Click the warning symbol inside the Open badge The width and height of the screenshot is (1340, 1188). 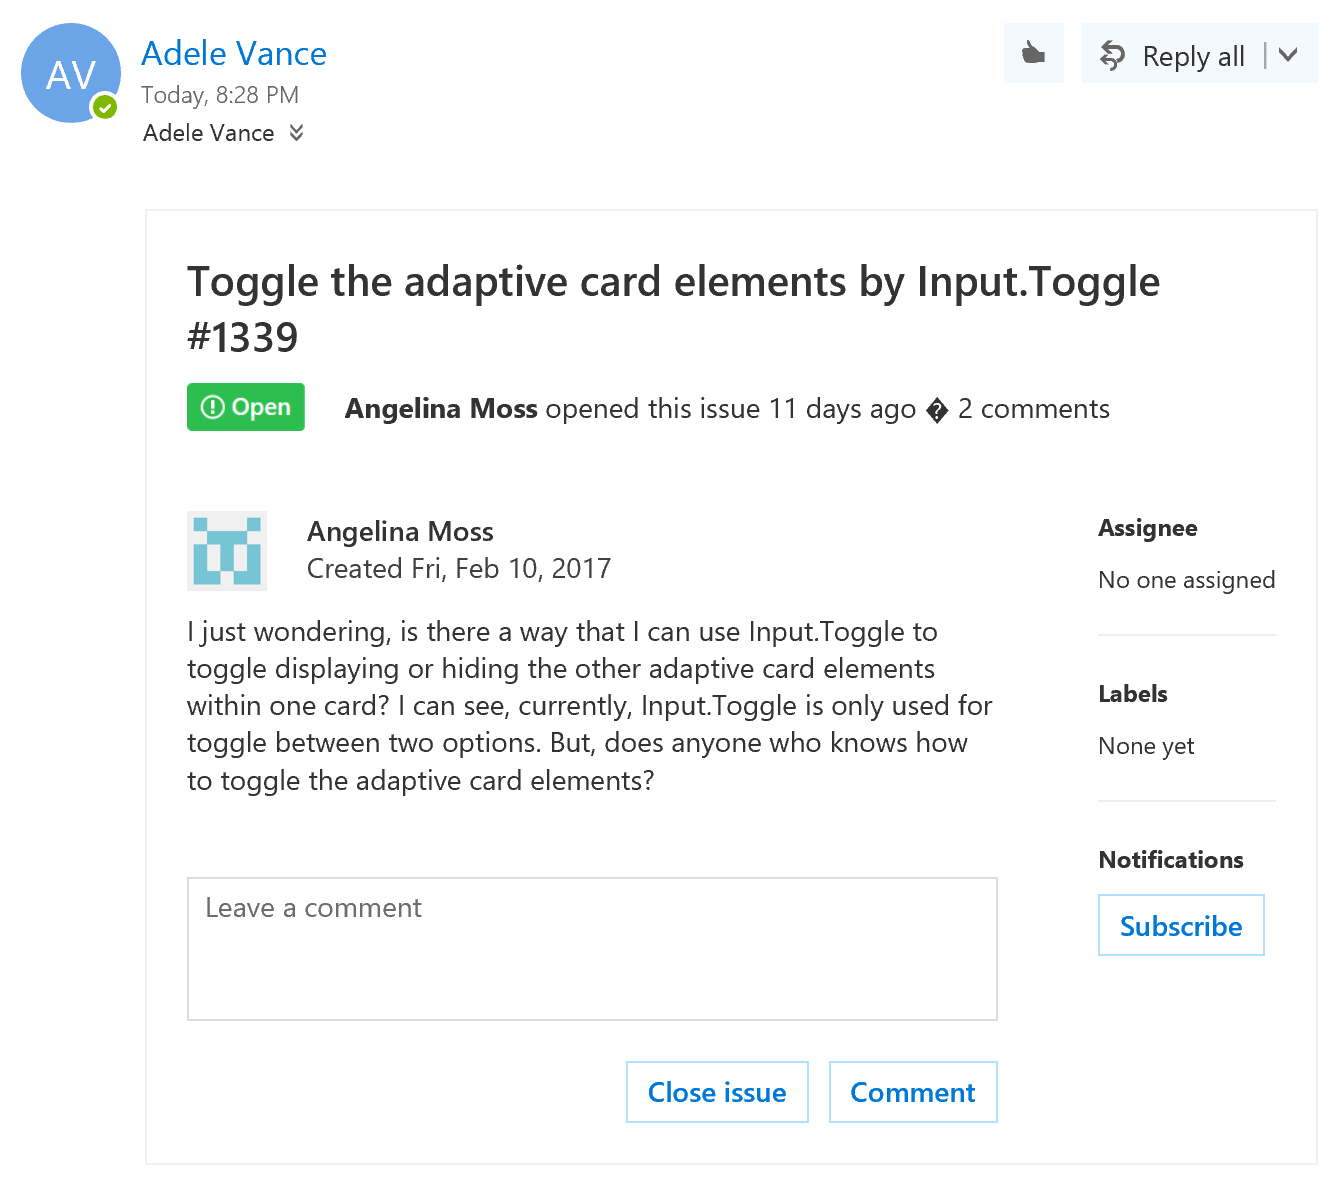tap(214, 407)
